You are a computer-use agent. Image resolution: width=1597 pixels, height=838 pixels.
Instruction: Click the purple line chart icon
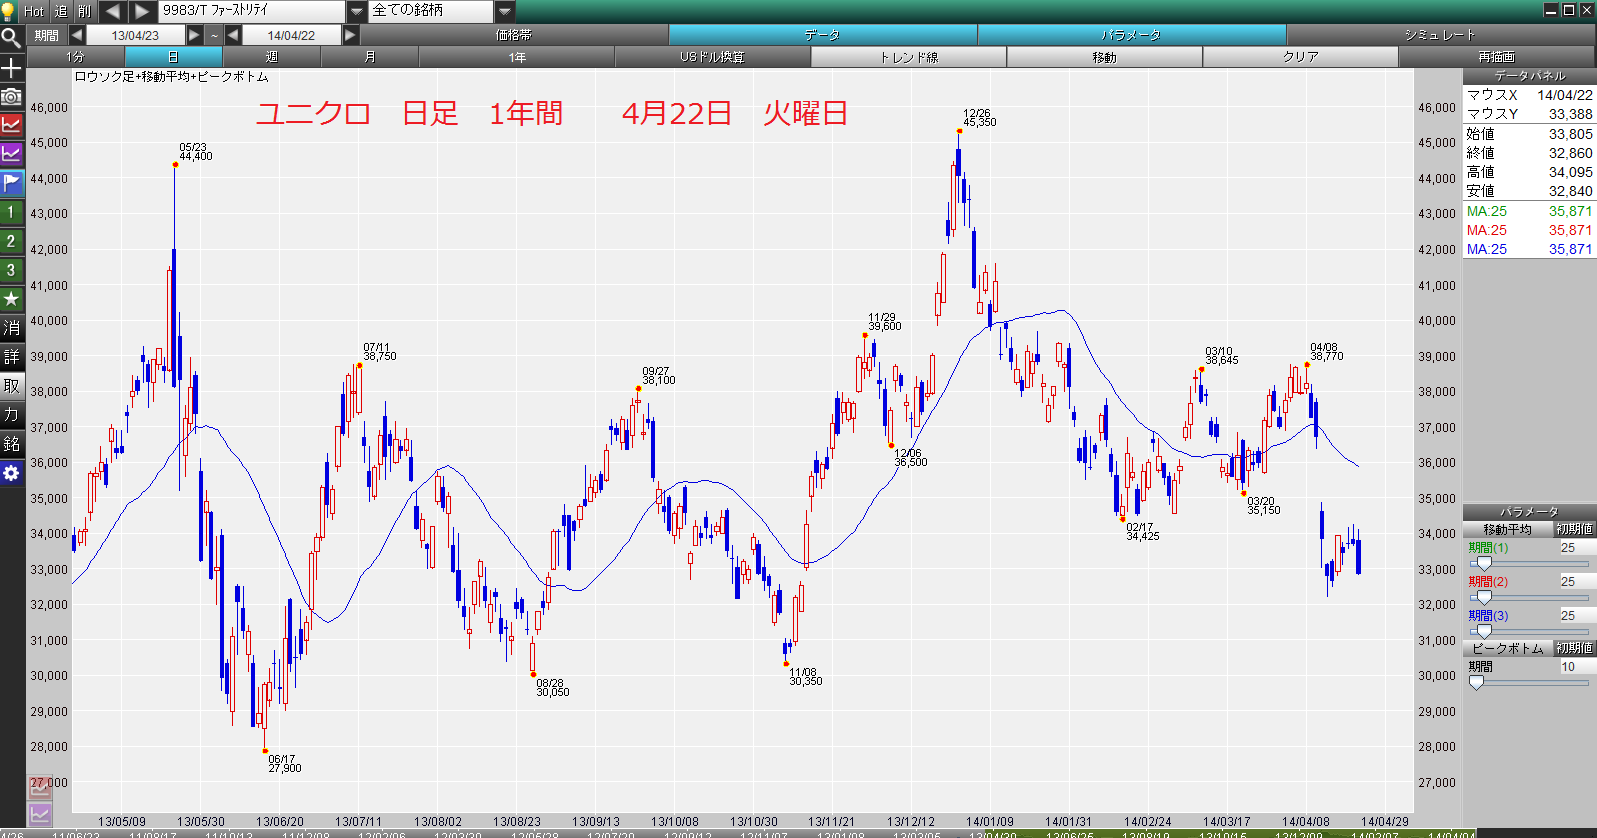11,154
